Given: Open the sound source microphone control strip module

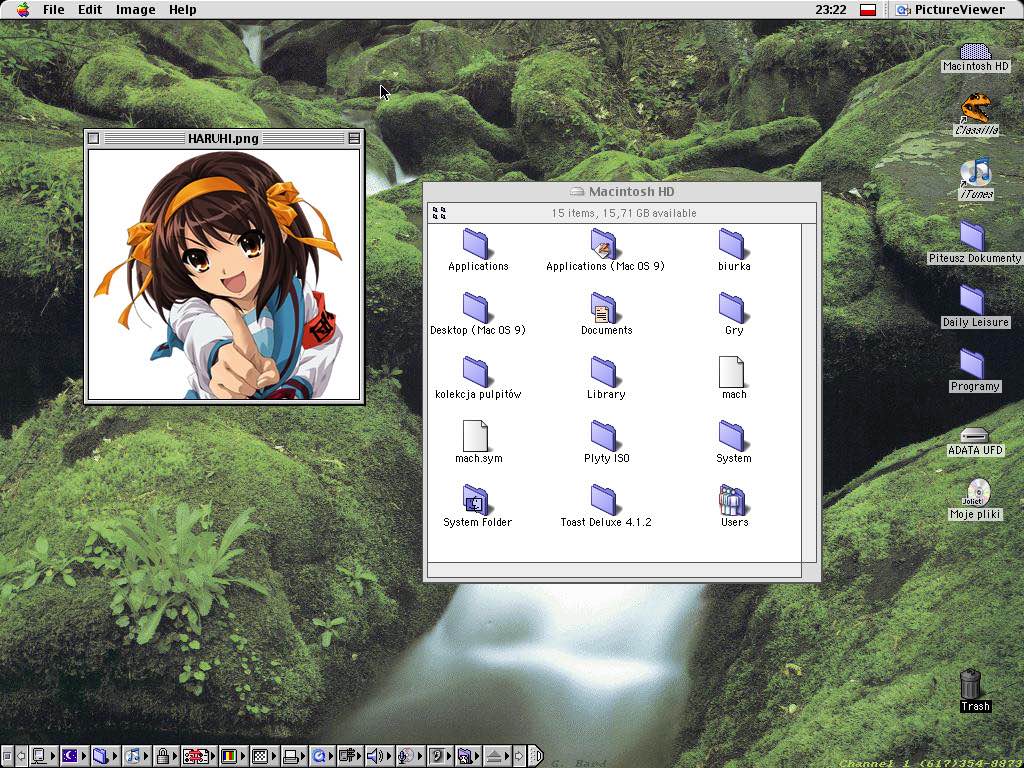Looking at the screenshot, I should 409,756.
